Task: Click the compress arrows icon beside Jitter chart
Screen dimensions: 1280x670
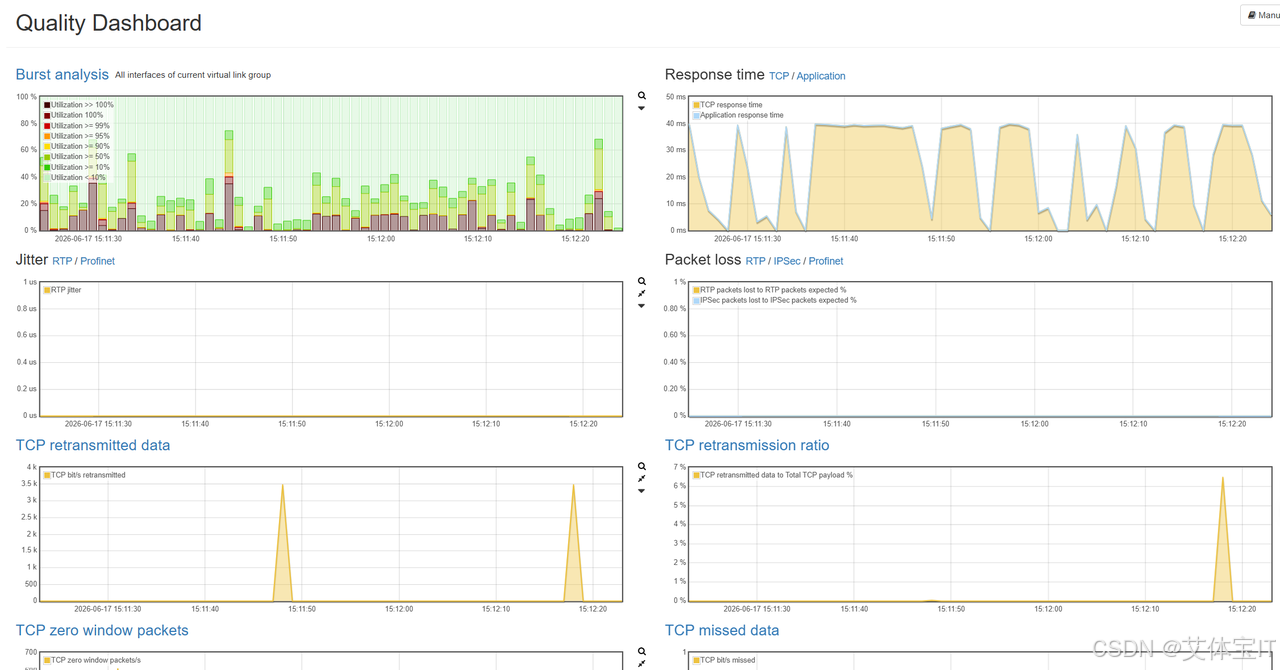Action: [642, 294]
